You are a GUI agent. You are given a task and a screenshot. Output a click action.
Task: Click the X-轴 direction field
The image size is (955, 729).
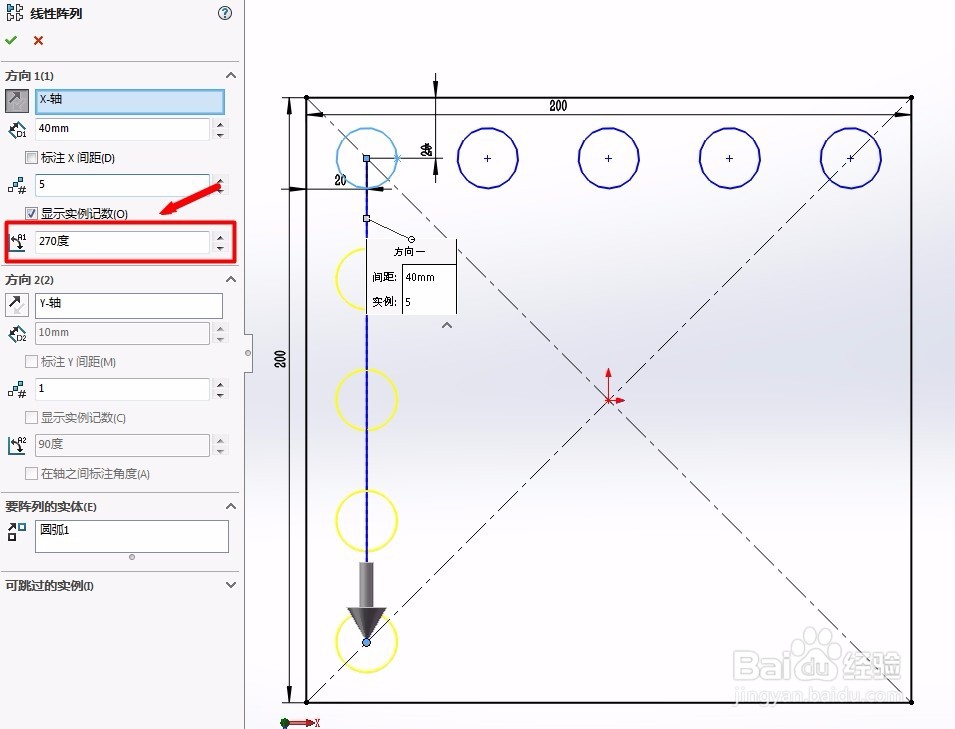coord(130,101)
